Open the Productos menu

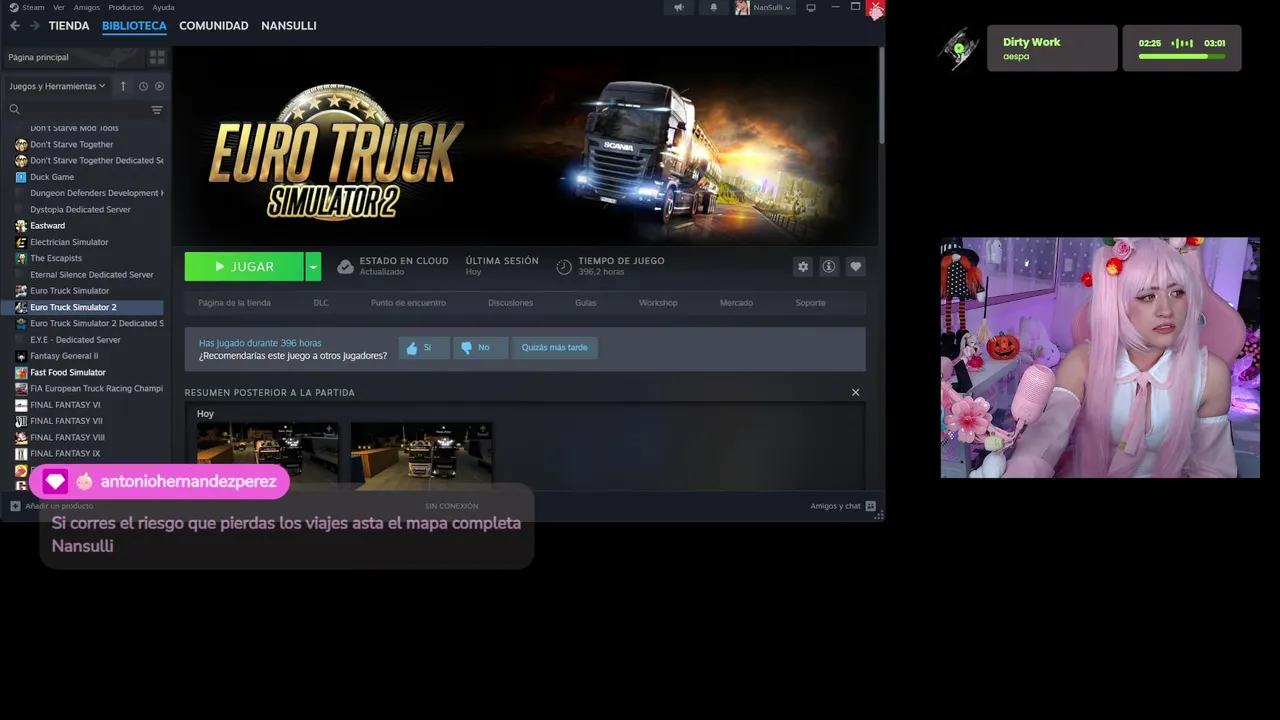pyautogui.click(x=126, y=7)
